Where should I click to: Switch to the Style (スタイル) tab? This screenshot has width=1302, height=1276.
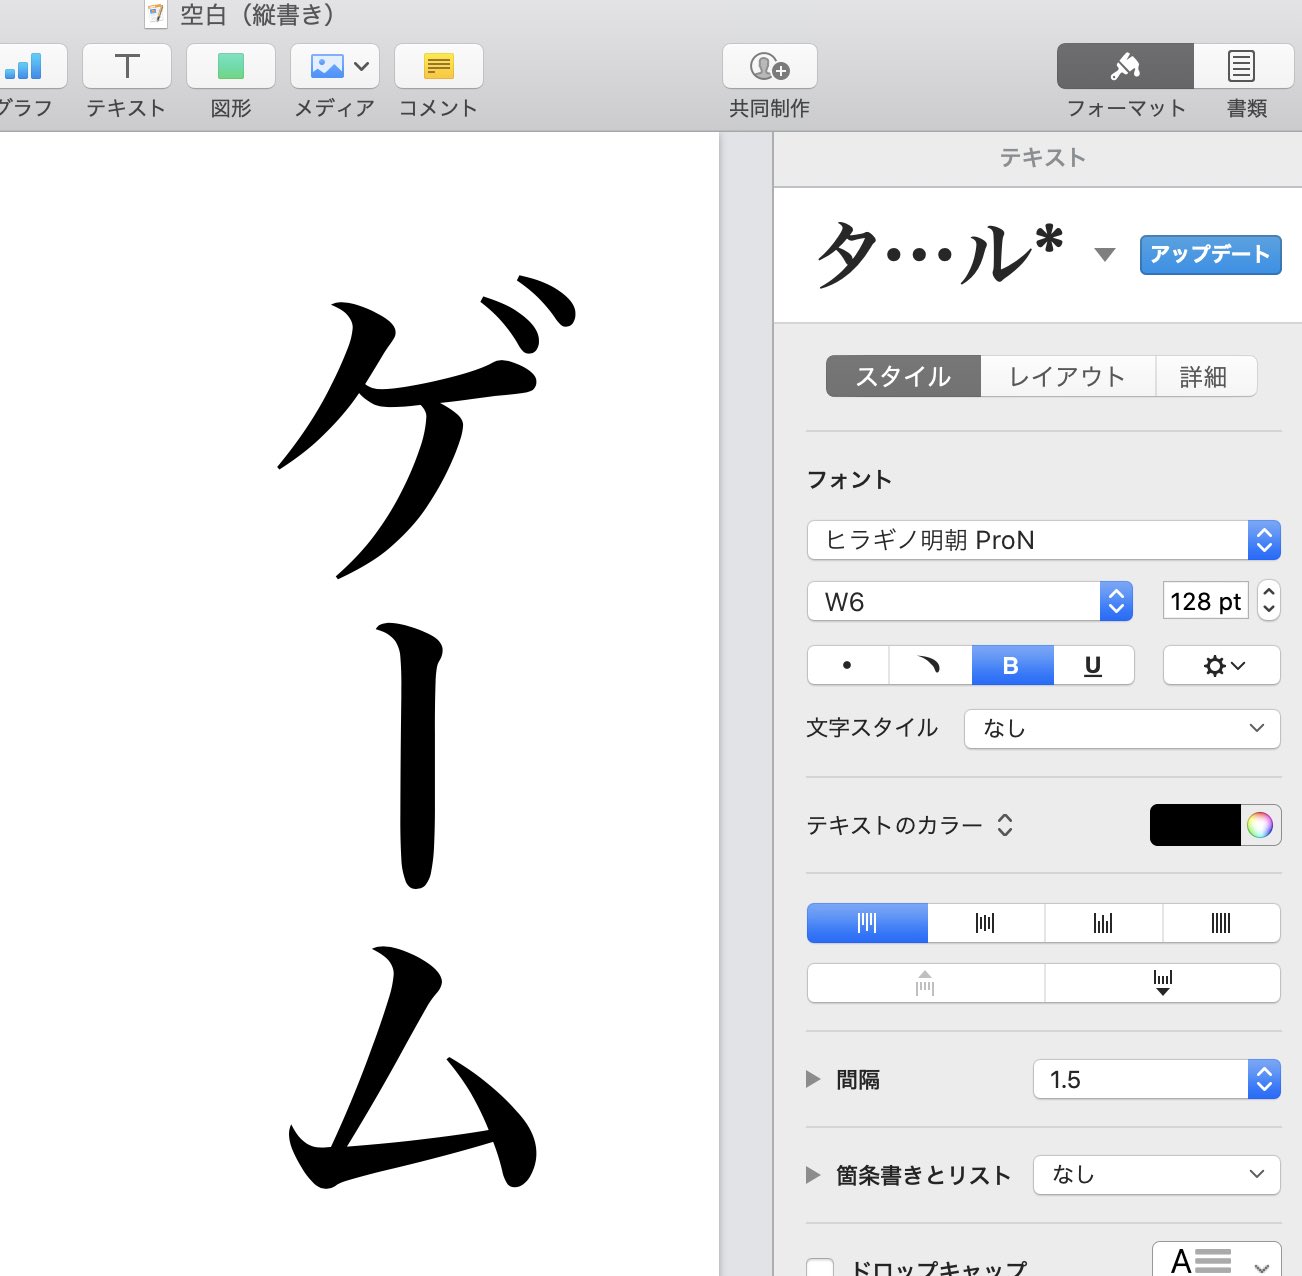[x=903, y=376]
